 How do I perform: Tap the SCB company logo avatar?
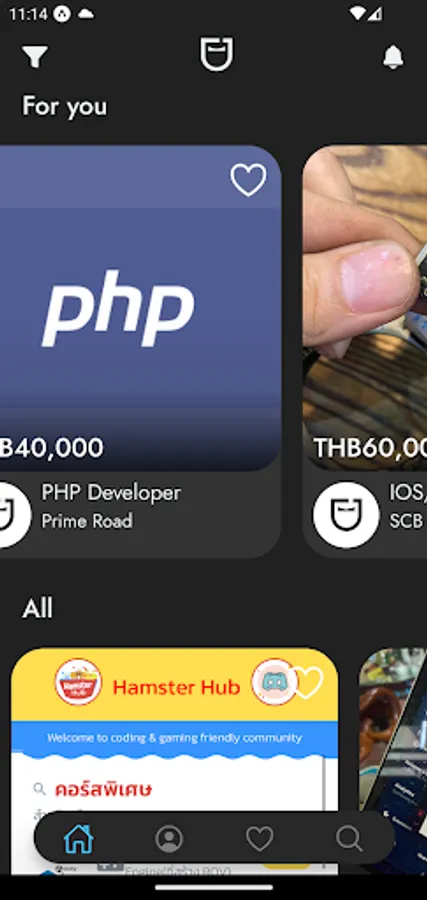[346, 515]
